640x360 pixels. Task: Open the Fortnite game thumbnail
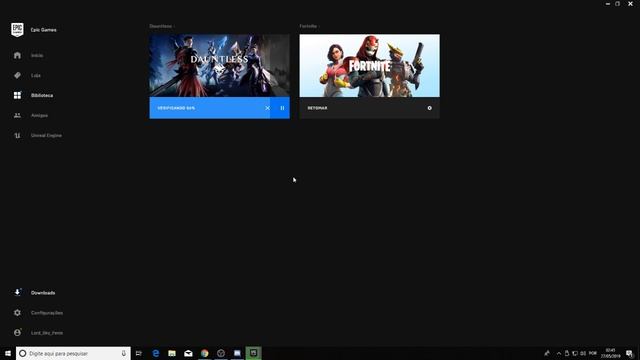[x=370, y=65]
